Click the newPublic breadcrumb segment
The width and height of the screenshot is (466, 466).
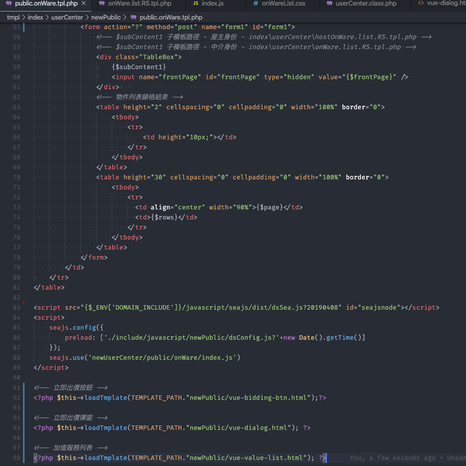pyautogui.click(x=106, y=17)
